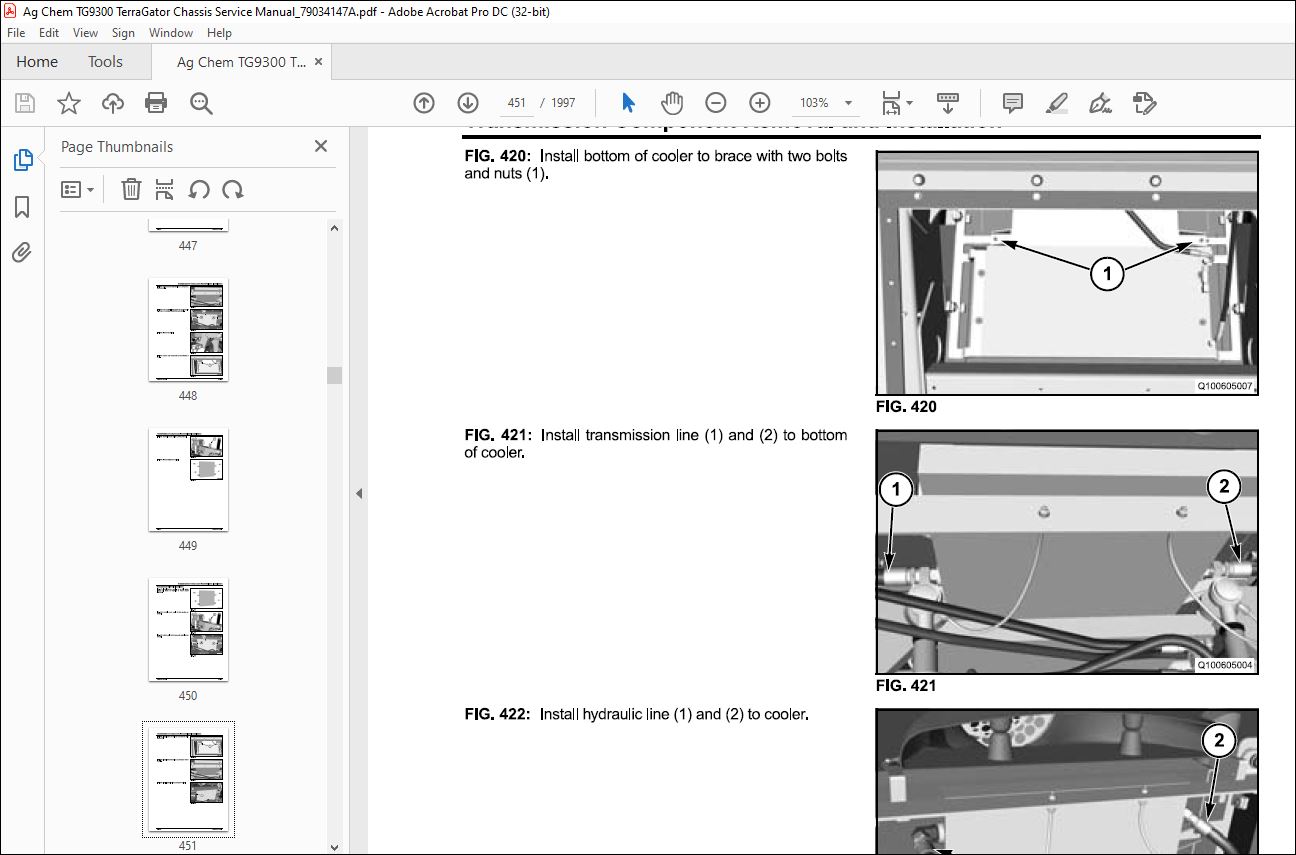
Task: Open the File menu
Action: pyautogui.click(x=16, y=33)
